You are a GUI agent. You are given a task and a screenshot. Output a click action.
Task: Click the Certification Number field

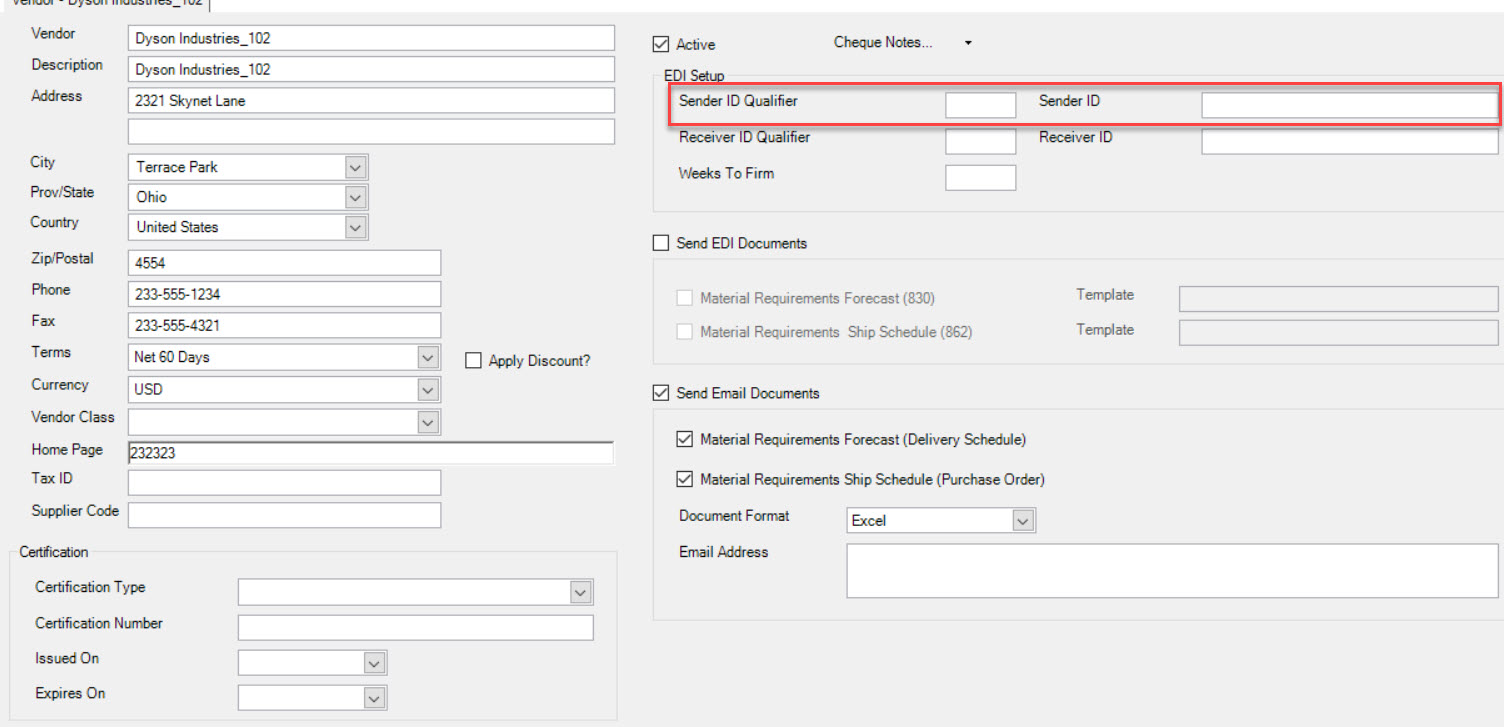click(x=415, y=627)
